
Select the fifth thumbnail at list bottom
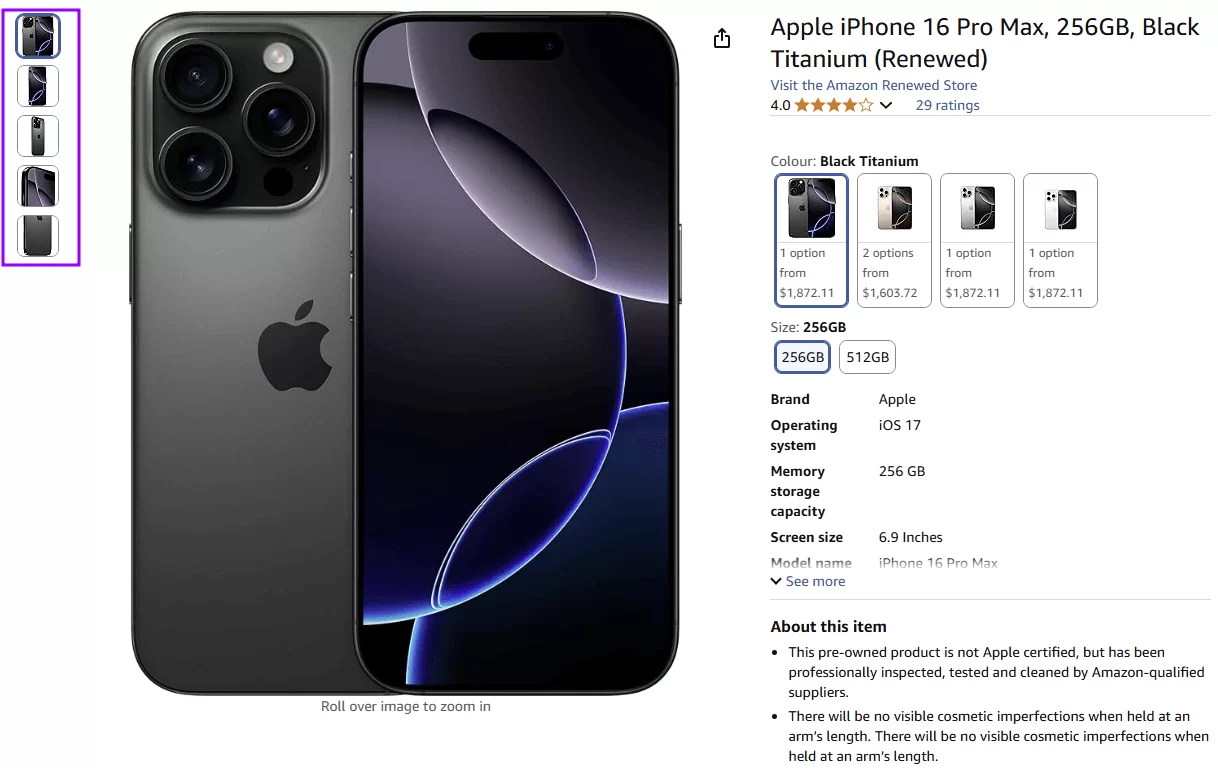(38, 236)
